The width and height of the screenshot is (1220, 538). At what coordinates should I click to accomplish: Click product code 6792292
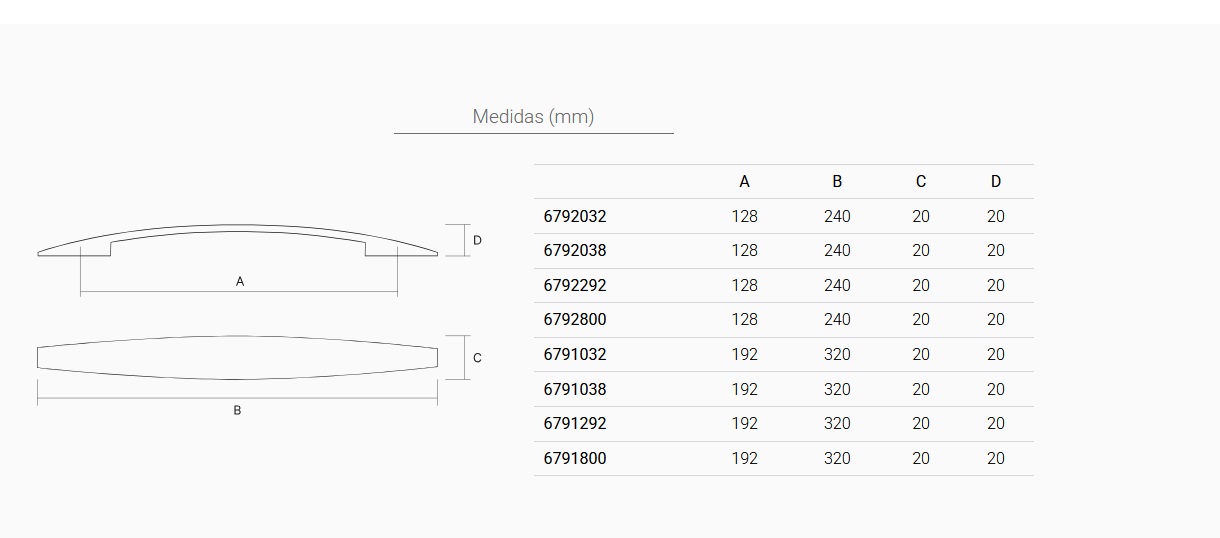tap(575, 285)
